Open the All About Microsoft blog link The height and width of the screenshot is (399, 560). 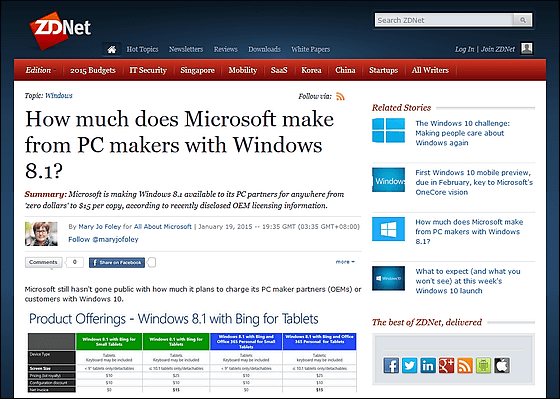tap(163, 226)
